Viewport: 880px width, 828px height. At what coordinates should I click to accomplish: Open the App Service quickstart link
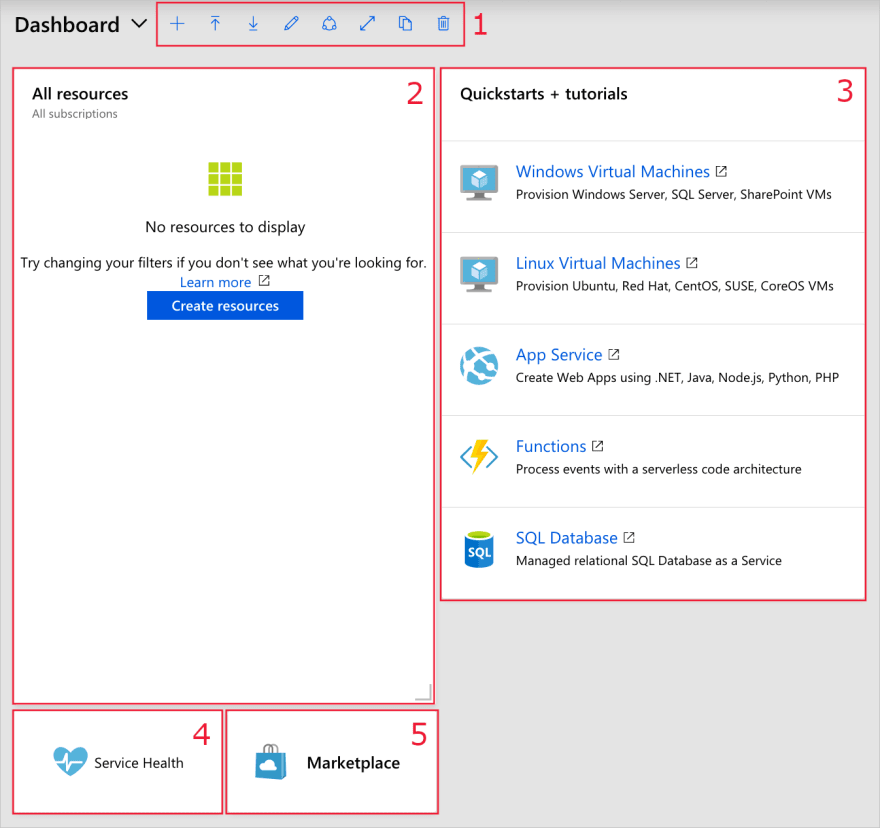click(x=559, y=355)
